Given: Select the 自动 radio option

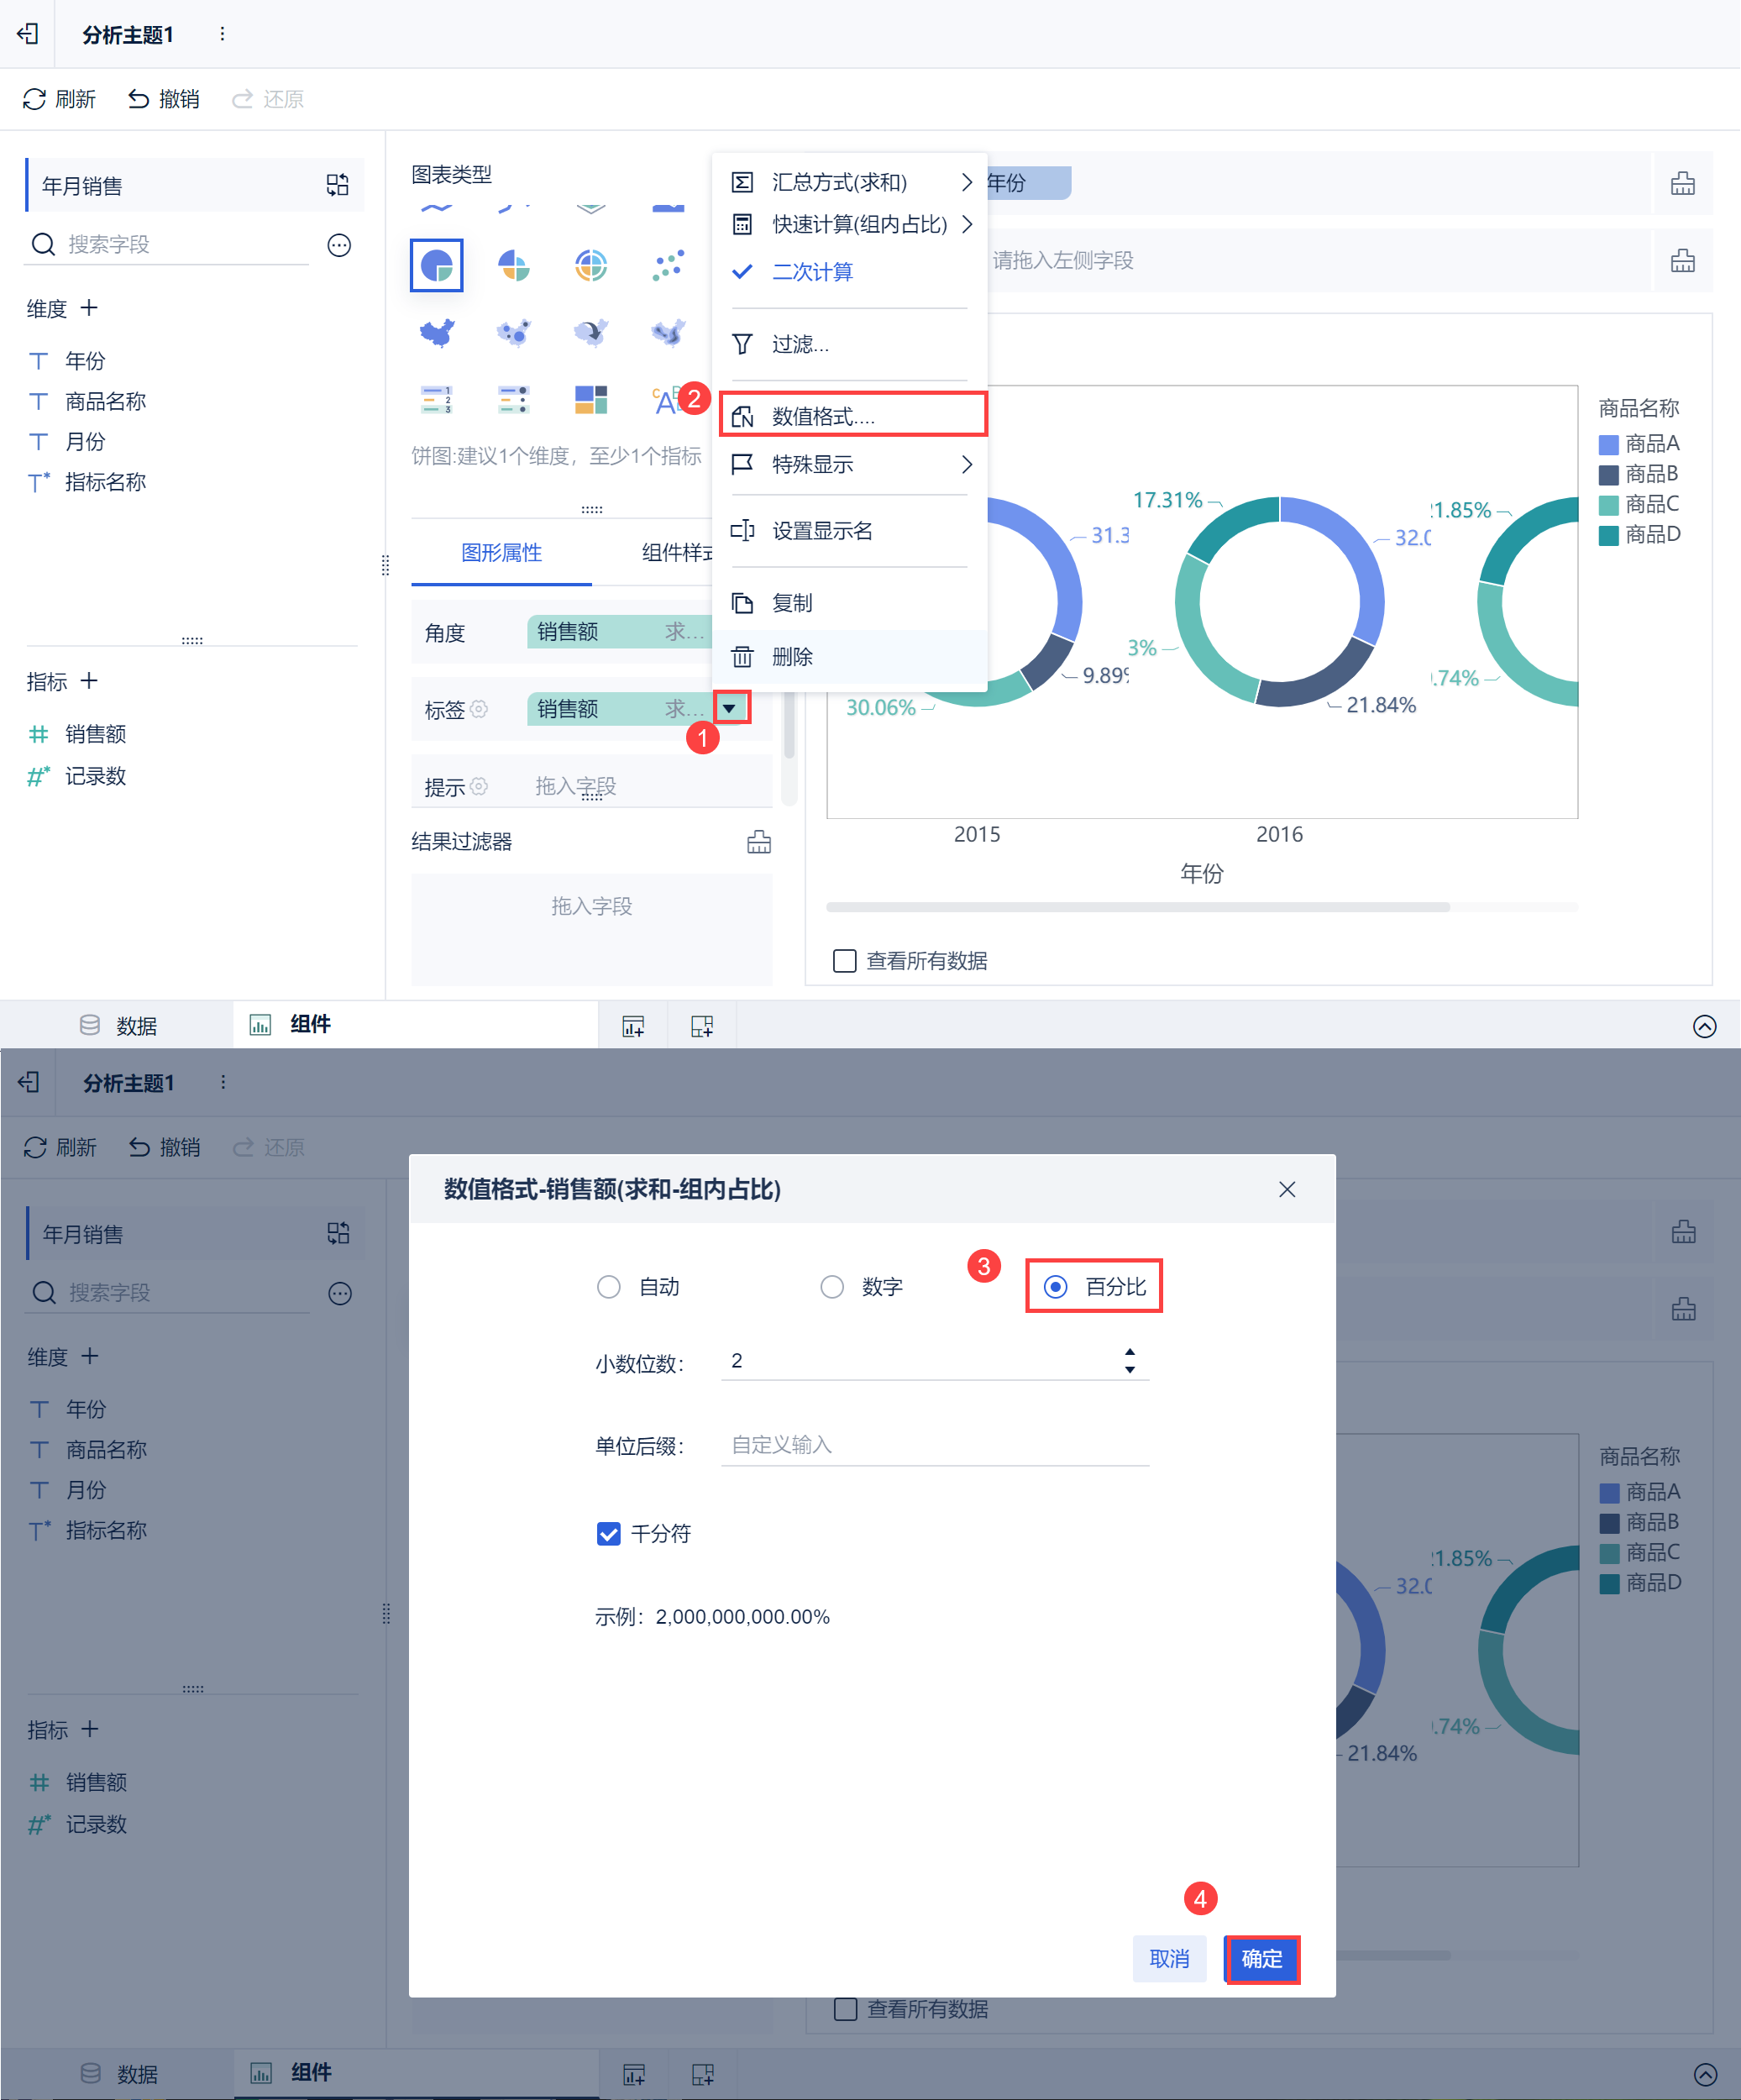Looking at the screenshot, I should point(608,1287).
